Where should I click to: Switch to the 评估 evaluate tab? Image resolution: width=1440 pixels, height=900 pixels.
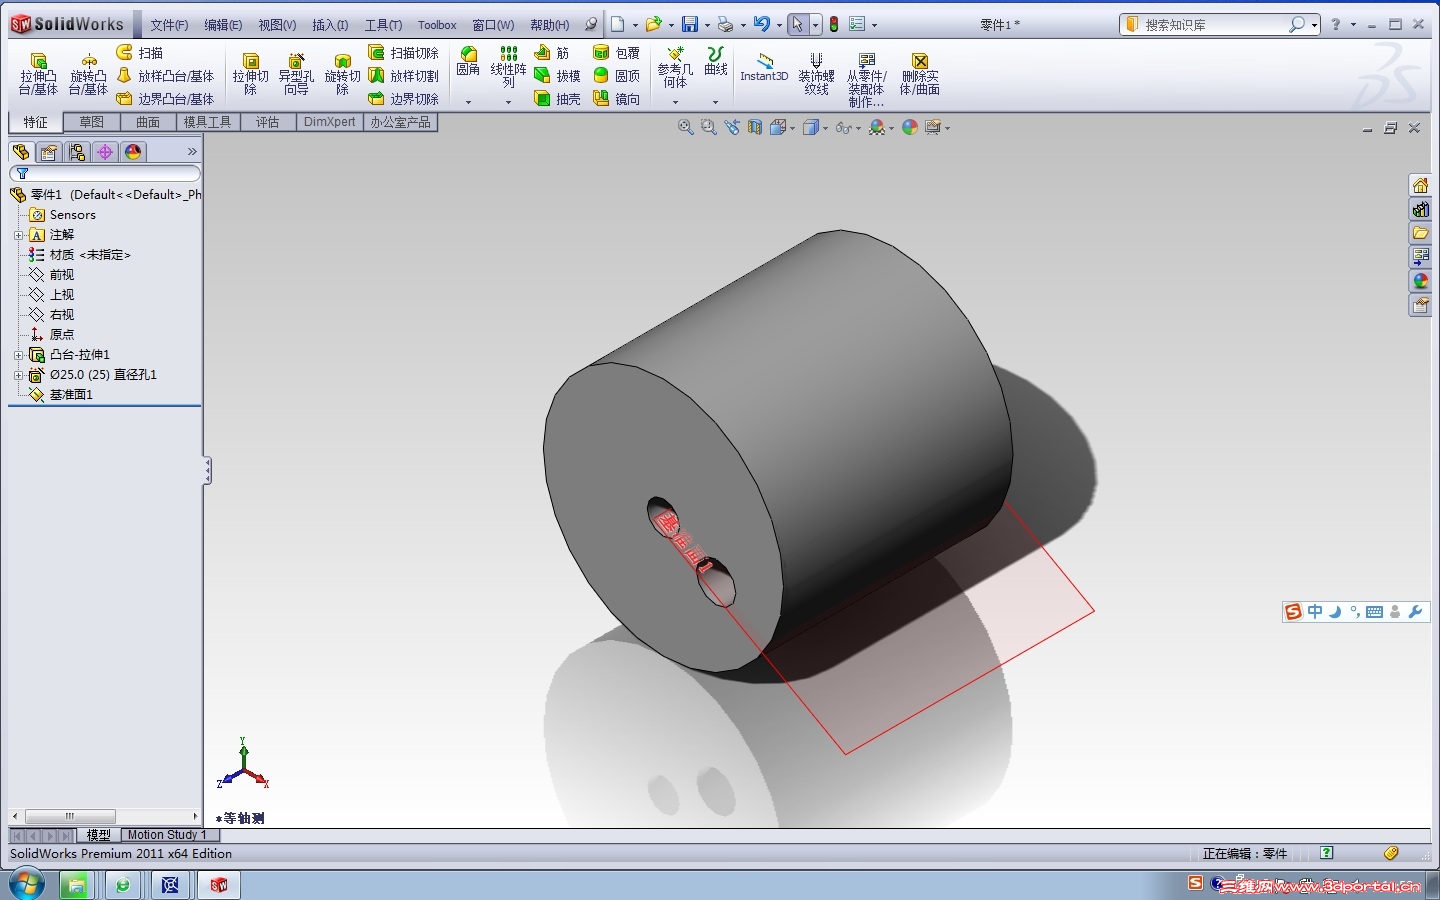268,122
